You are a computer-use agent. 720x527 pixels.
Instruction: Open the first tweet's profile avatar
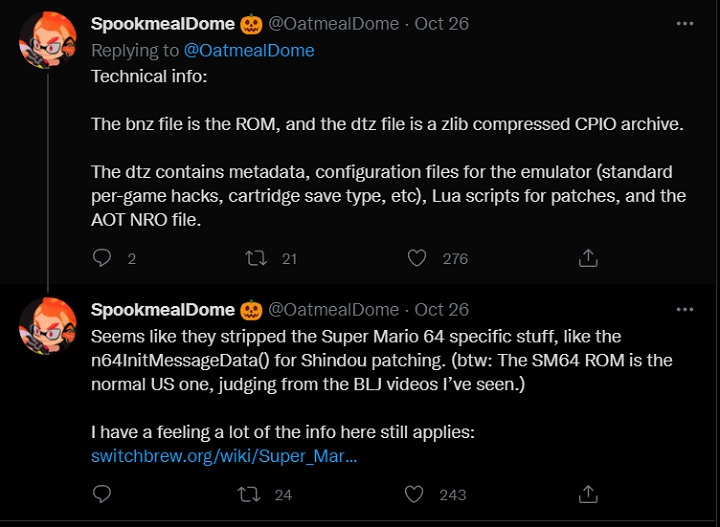tap(48, 42)
